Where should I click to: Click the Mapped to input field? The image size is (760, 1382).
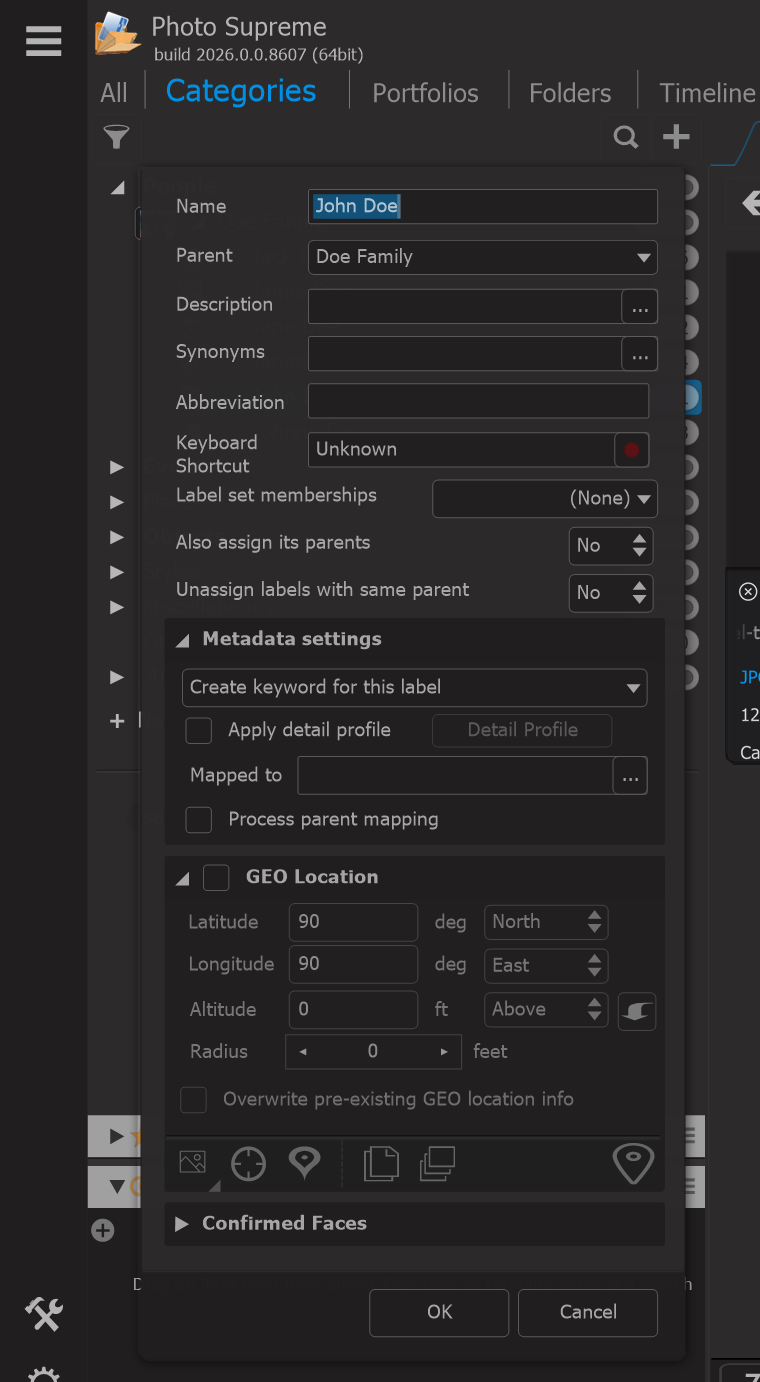(455, 776)
